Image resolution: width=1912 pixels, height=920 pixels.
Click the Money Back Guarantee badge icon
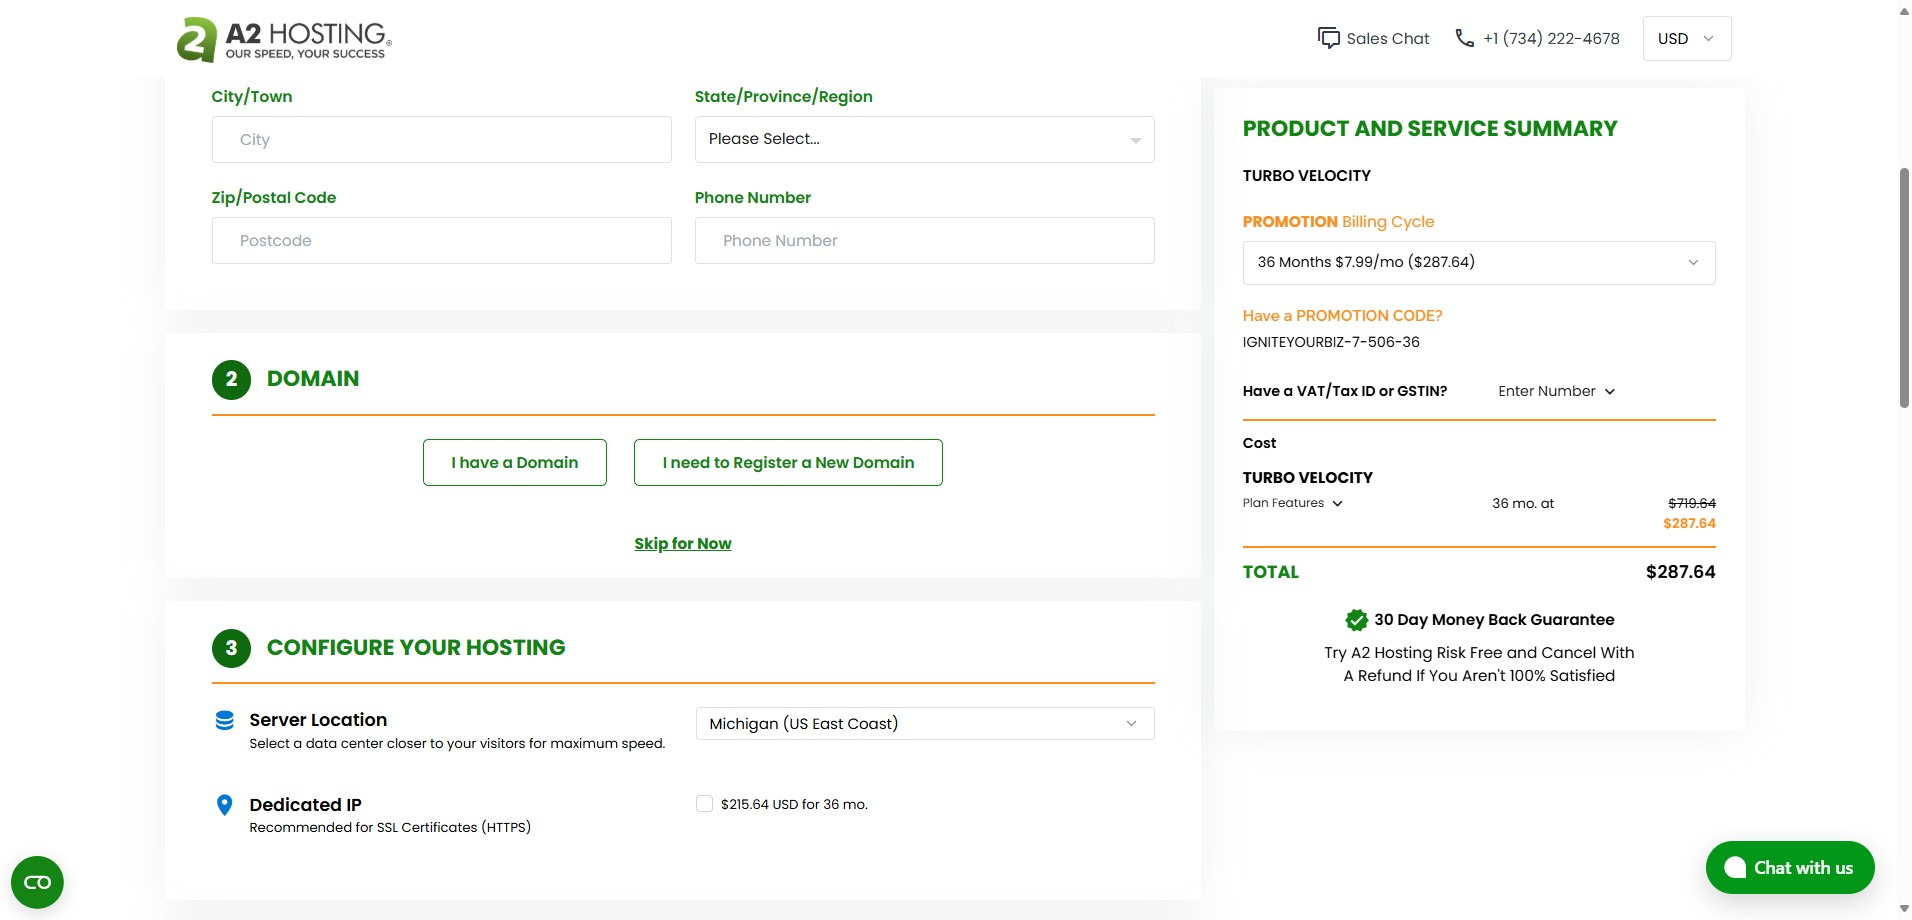tap(1356, 620)
